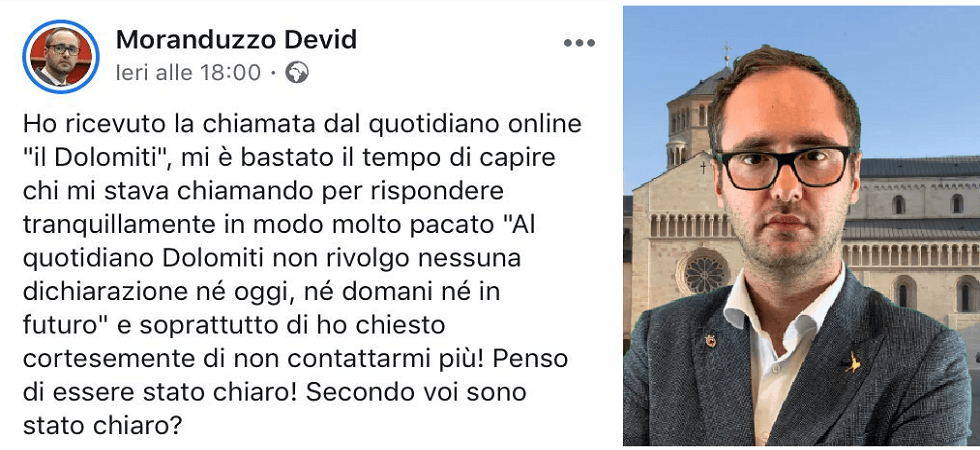Click the rose window on the cathedral

703,272
